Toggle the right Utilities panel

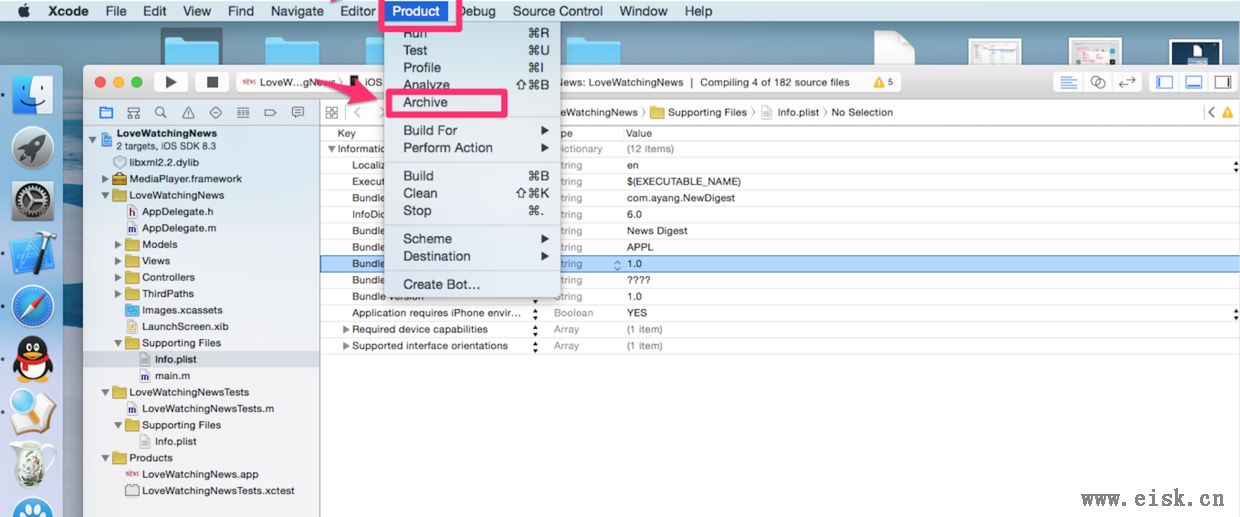pyautogui.click(x=1223, y=82)
